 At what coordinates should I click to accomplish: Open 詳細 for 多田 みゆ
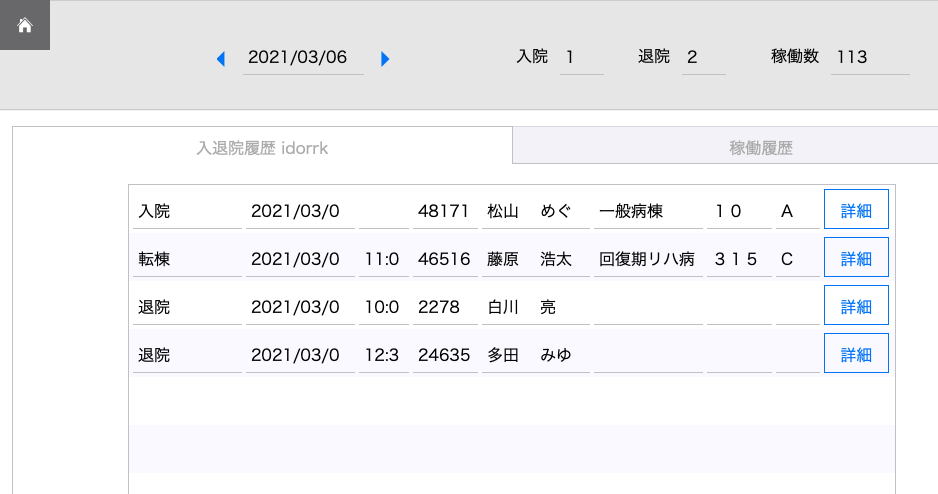coord(856,353)
